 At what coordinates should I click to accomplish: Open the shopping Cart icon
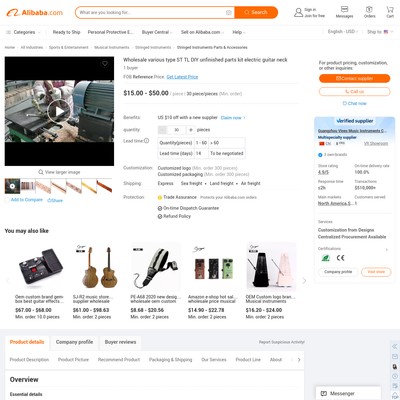coord(390,9)
